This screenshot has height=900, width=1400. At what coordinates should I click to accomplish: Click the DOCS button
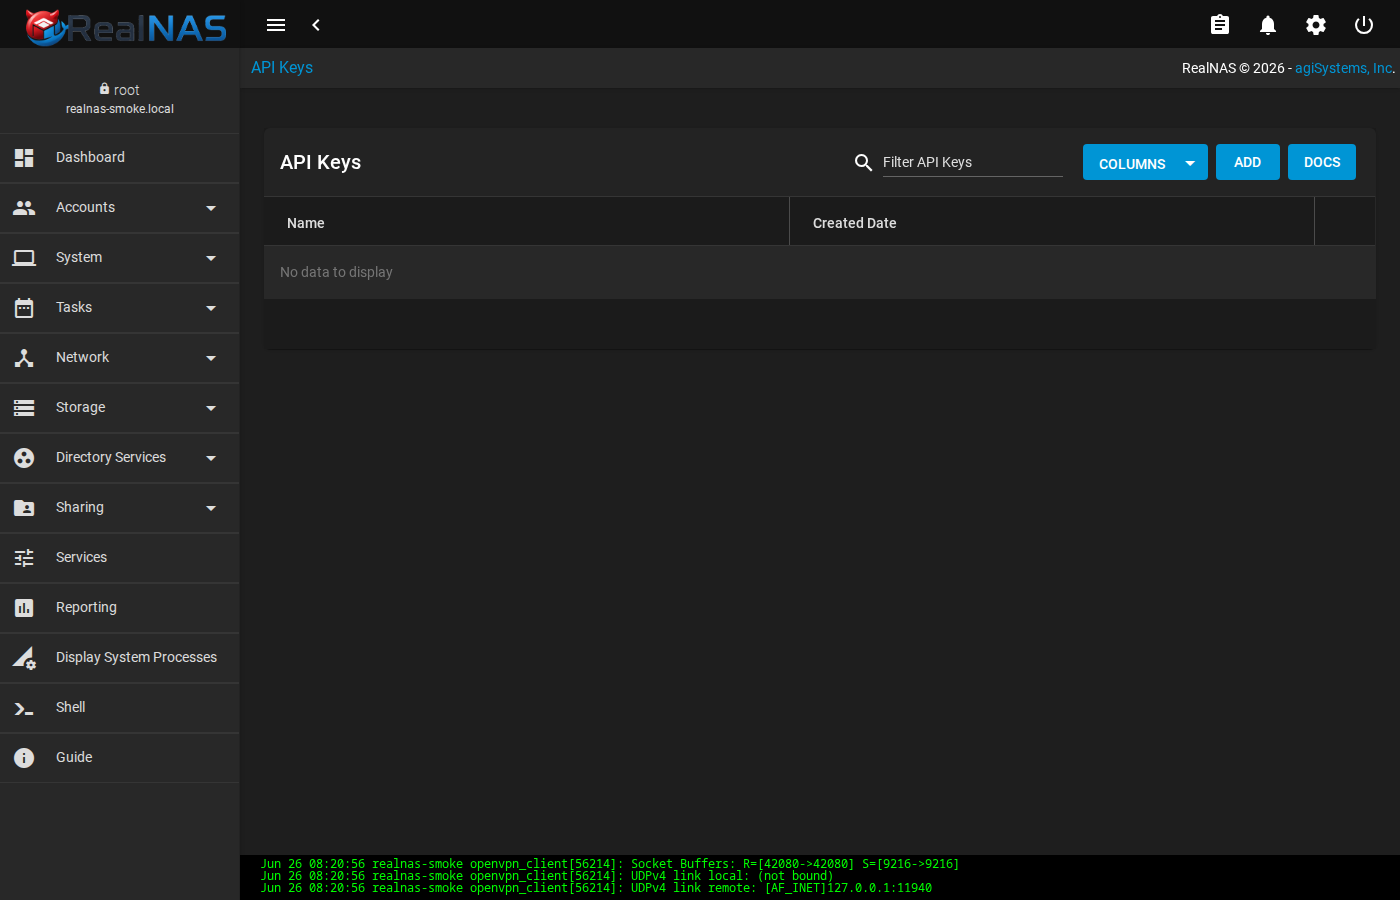tap(1322, 162)
